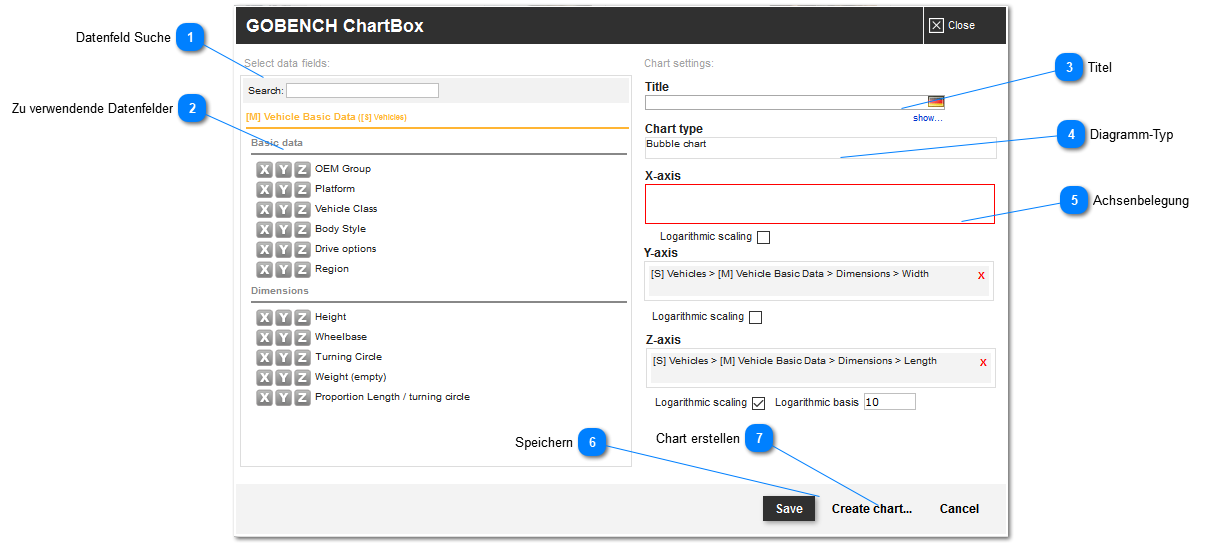
Task: Close the GOBENCH ChartBox window
Action: pos(952,25)
